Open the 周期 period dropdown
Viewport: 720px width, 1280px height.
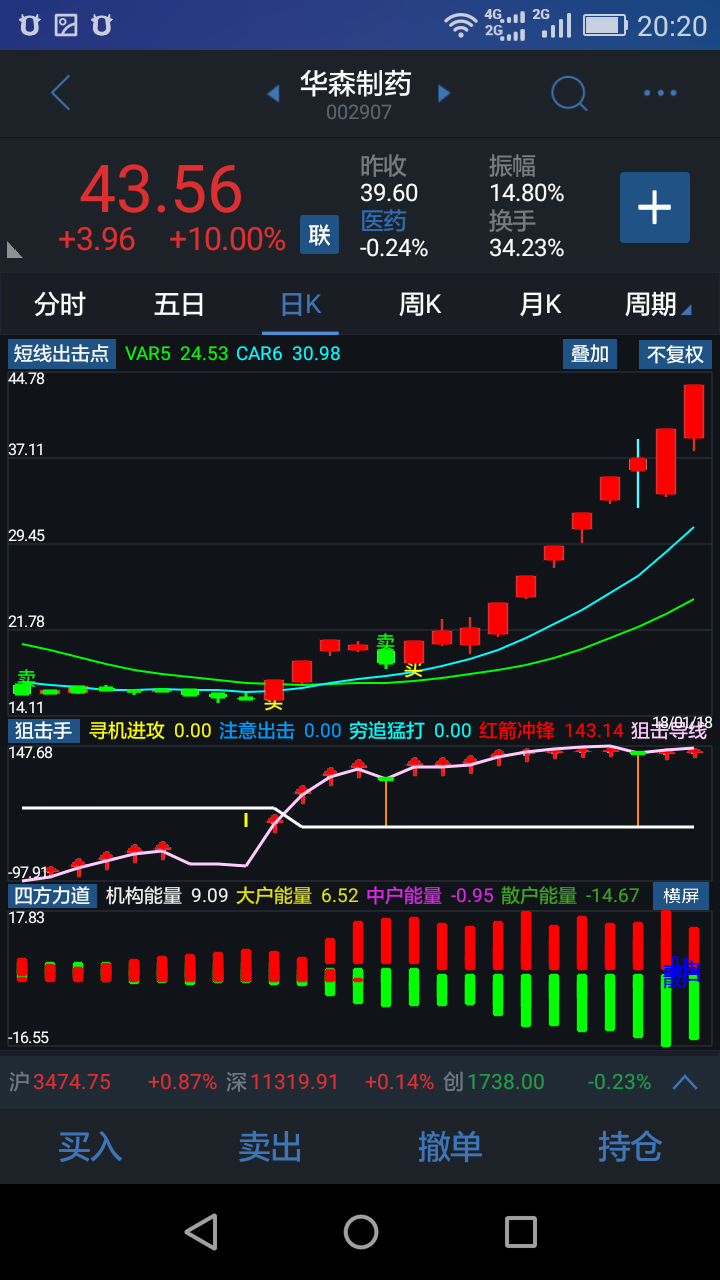click(x=657, y=304)
